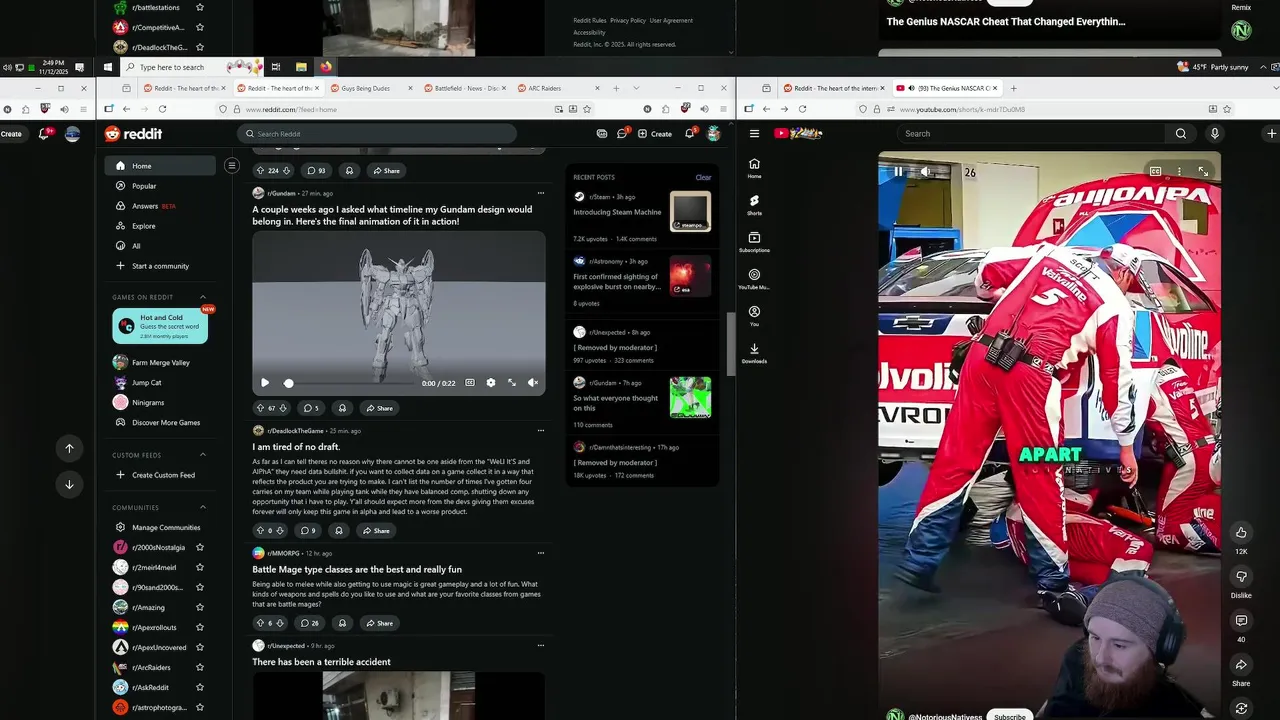Open File Explorer from taskbar
Image resolution: width=1280 pixels, height=720 pixels.
[x=301, y=67]
